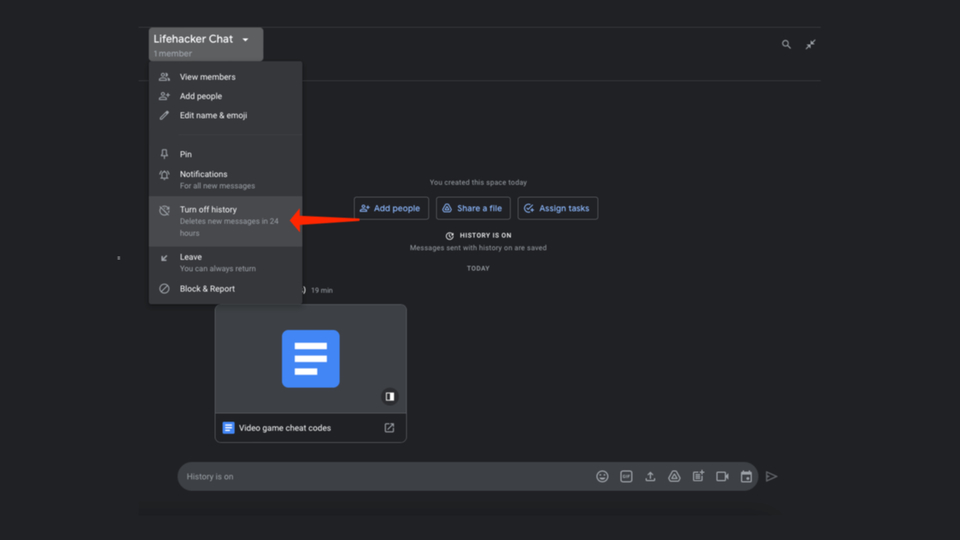This screenshot has width=960, height=540.
Task: Click the Video game cheat codes title
Action: pyautogui.click(x=285, y=428)
